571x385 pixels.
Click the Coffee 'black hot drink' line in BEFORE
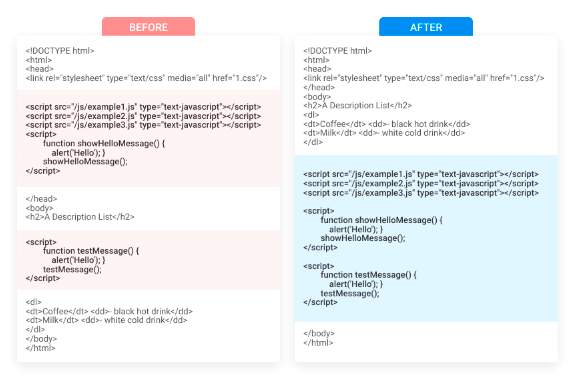tap(109, 311)
